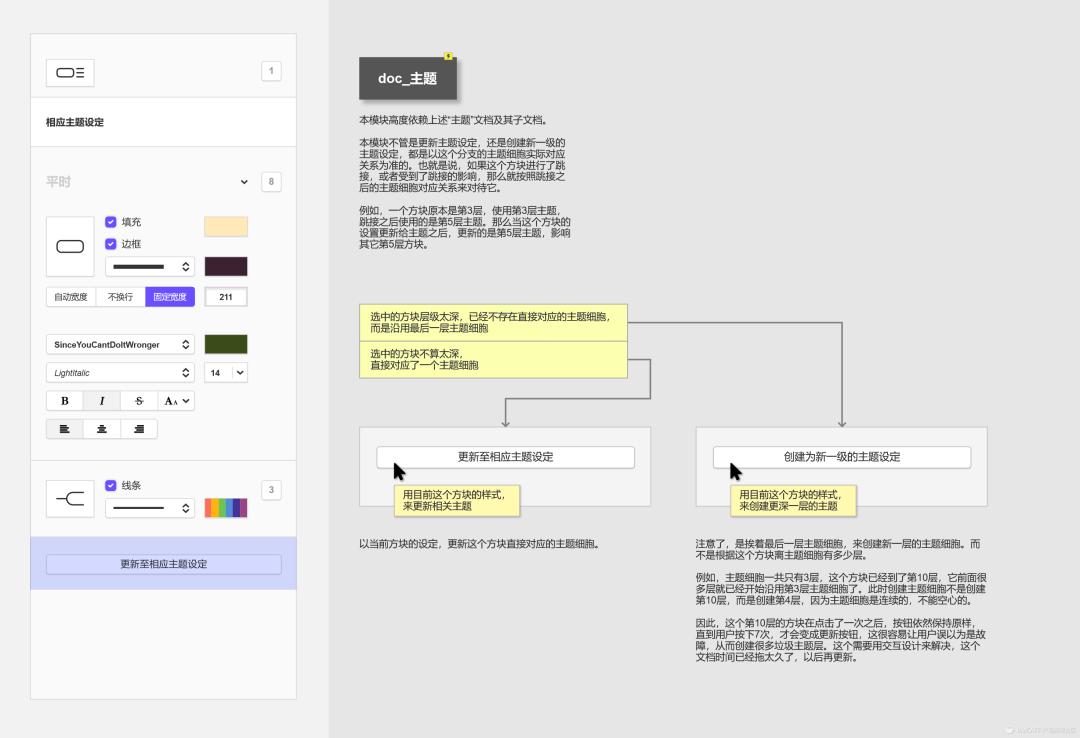Click the fixed width input showing 211
This screenshot has width=1080, height=738.
[227, 296]
